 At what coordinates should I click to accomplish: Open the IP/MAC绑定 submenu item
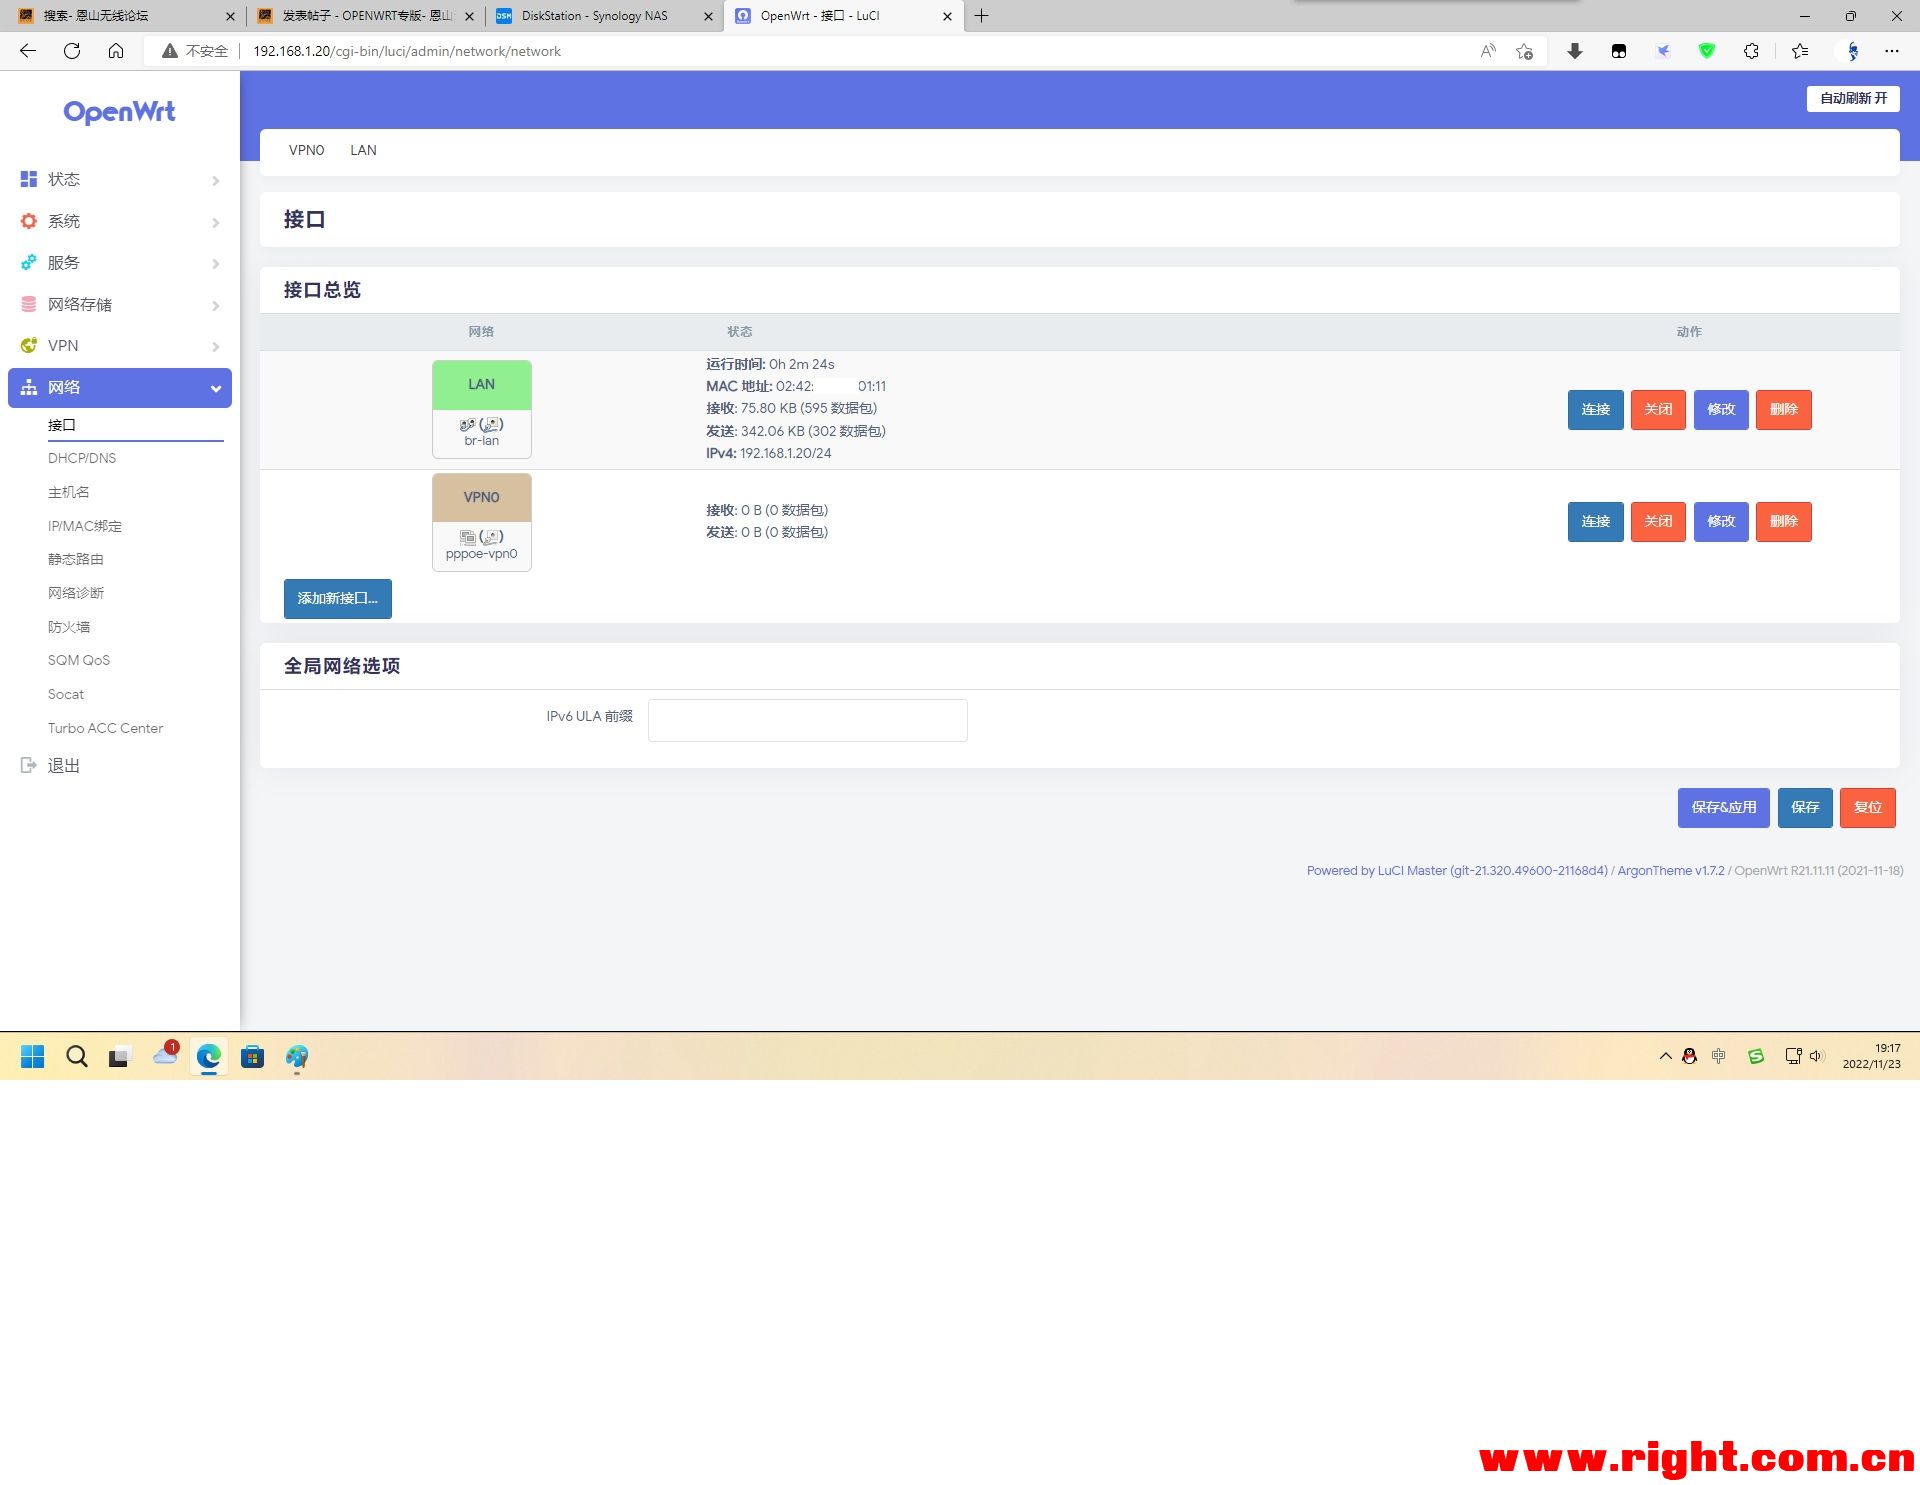[x=85, y=526]
